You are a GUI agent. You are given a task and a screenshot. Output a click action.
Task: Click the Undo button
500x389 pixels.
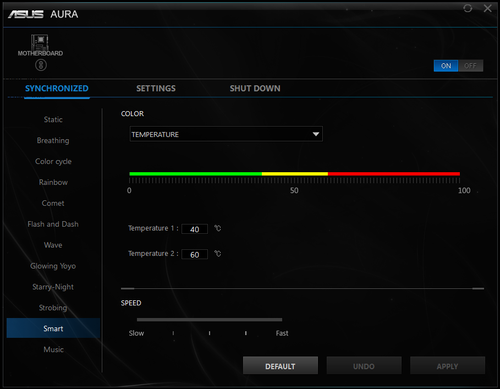click(x=364, y=366)
